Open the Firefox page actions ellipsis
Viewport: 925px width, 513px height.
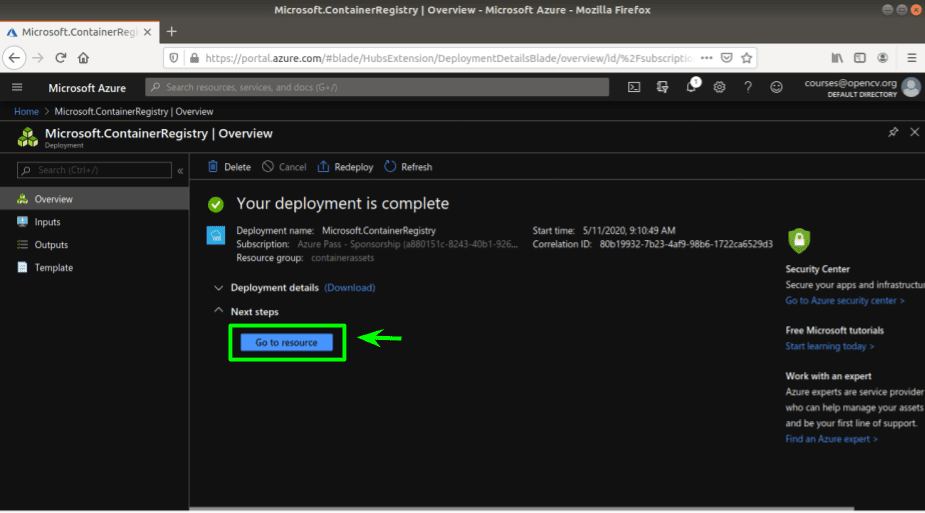pyautogui.click(x=707, y=58)
